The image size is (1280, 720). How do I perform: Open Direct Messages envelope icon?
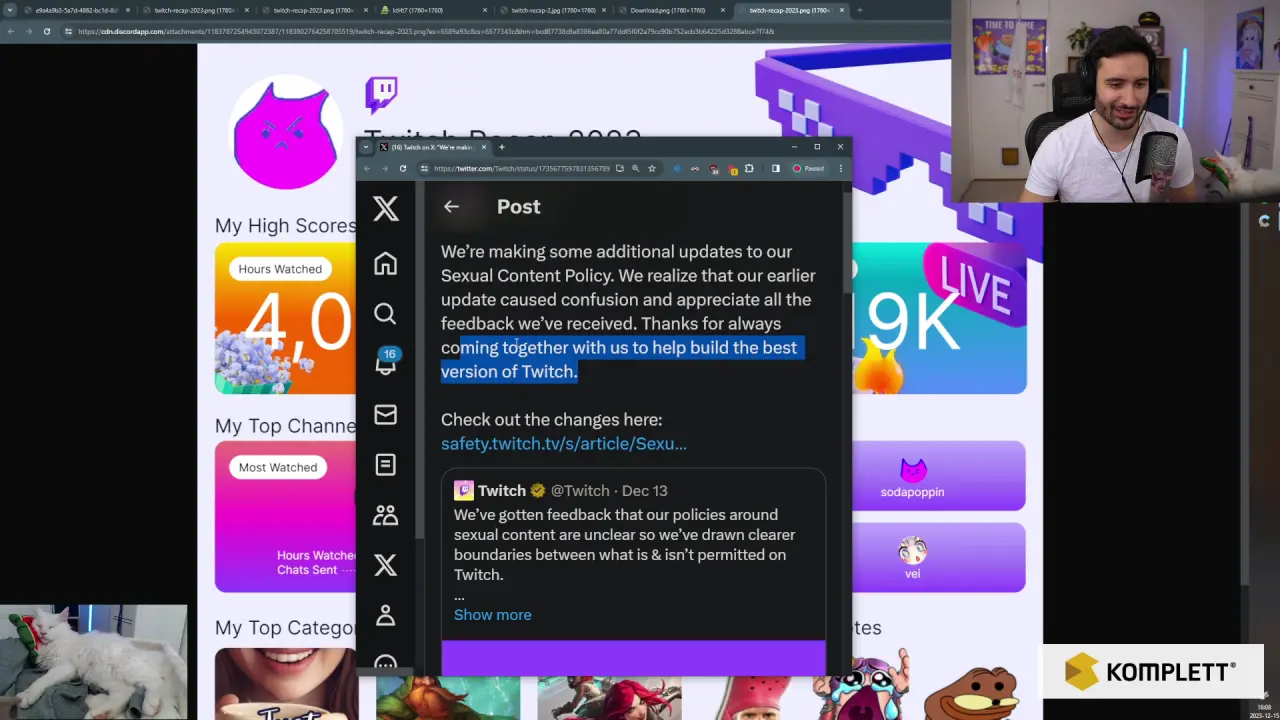point(385,414)
